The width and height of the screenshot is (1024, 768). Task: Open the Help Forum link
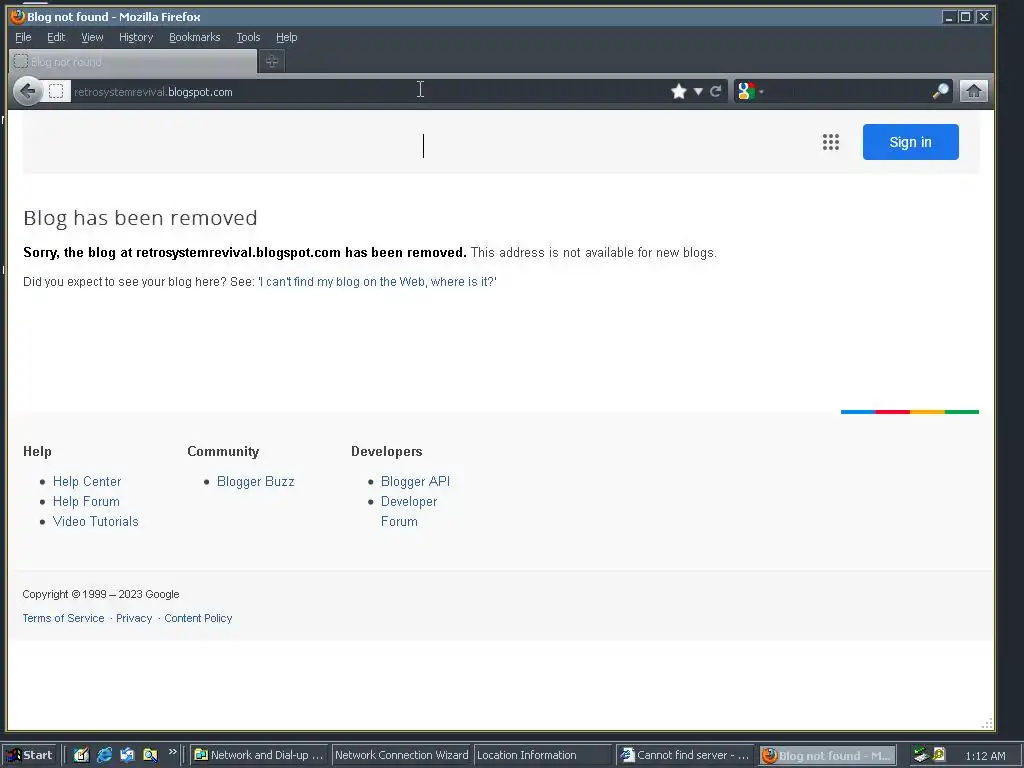click(x=86, y=502)
